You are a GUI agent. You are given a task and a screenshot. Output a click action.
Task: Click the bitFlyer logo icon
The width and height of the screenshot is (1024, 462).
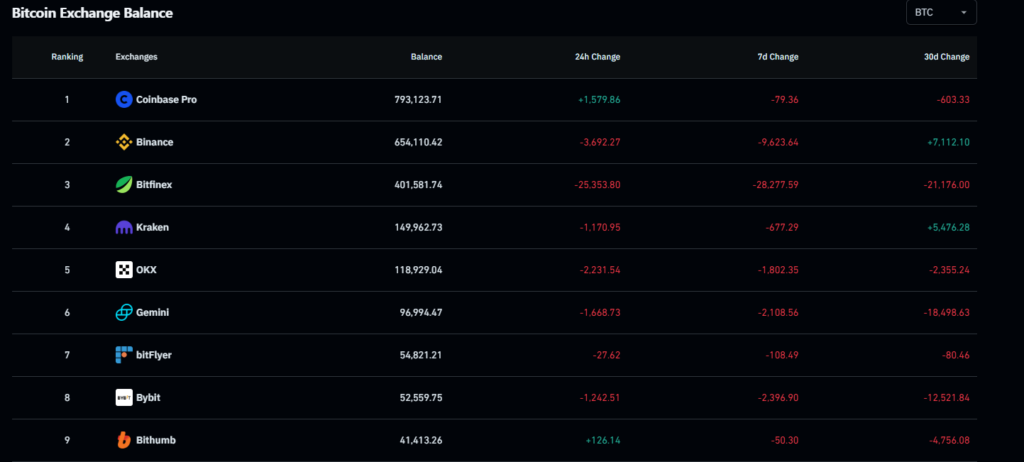click(124, 355)
